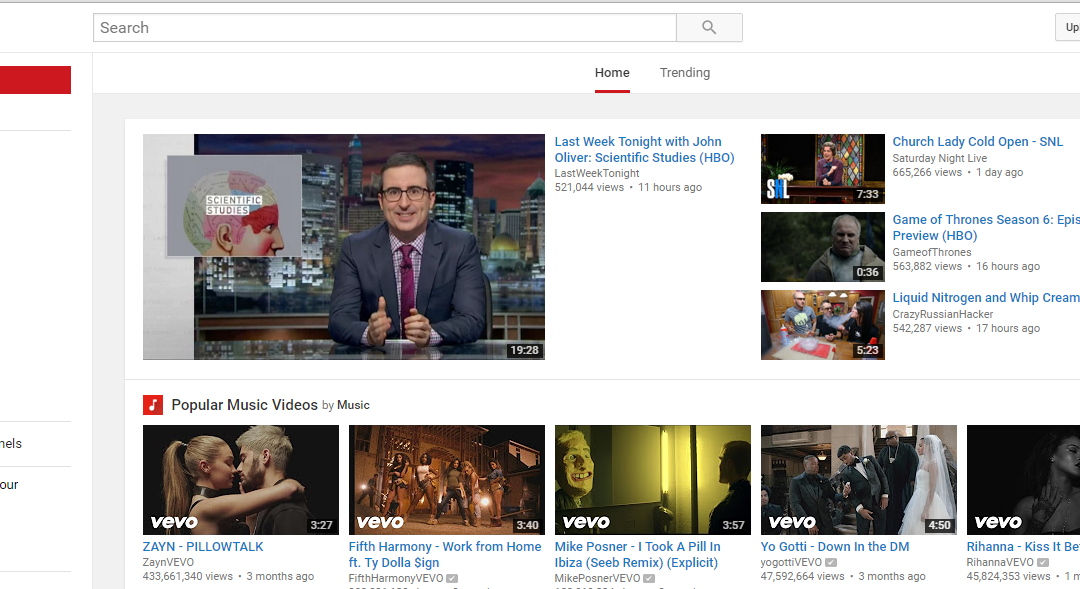Click '47,592,664 views' under Yo Gotti
1080x589 pixels.
pyautogui.click(x=802, y=577)
